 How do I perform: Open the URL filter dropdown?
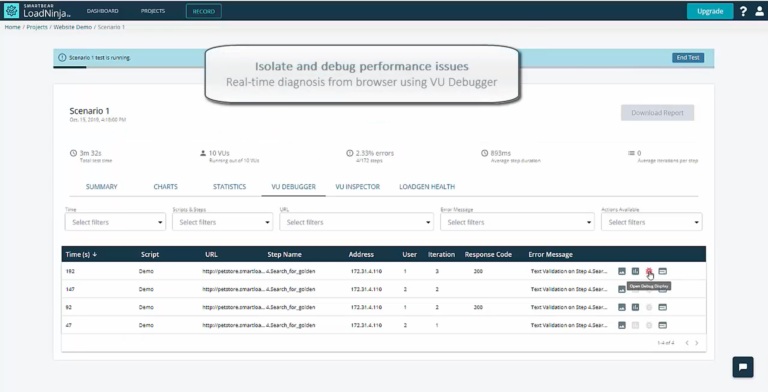tap(357, 222)
